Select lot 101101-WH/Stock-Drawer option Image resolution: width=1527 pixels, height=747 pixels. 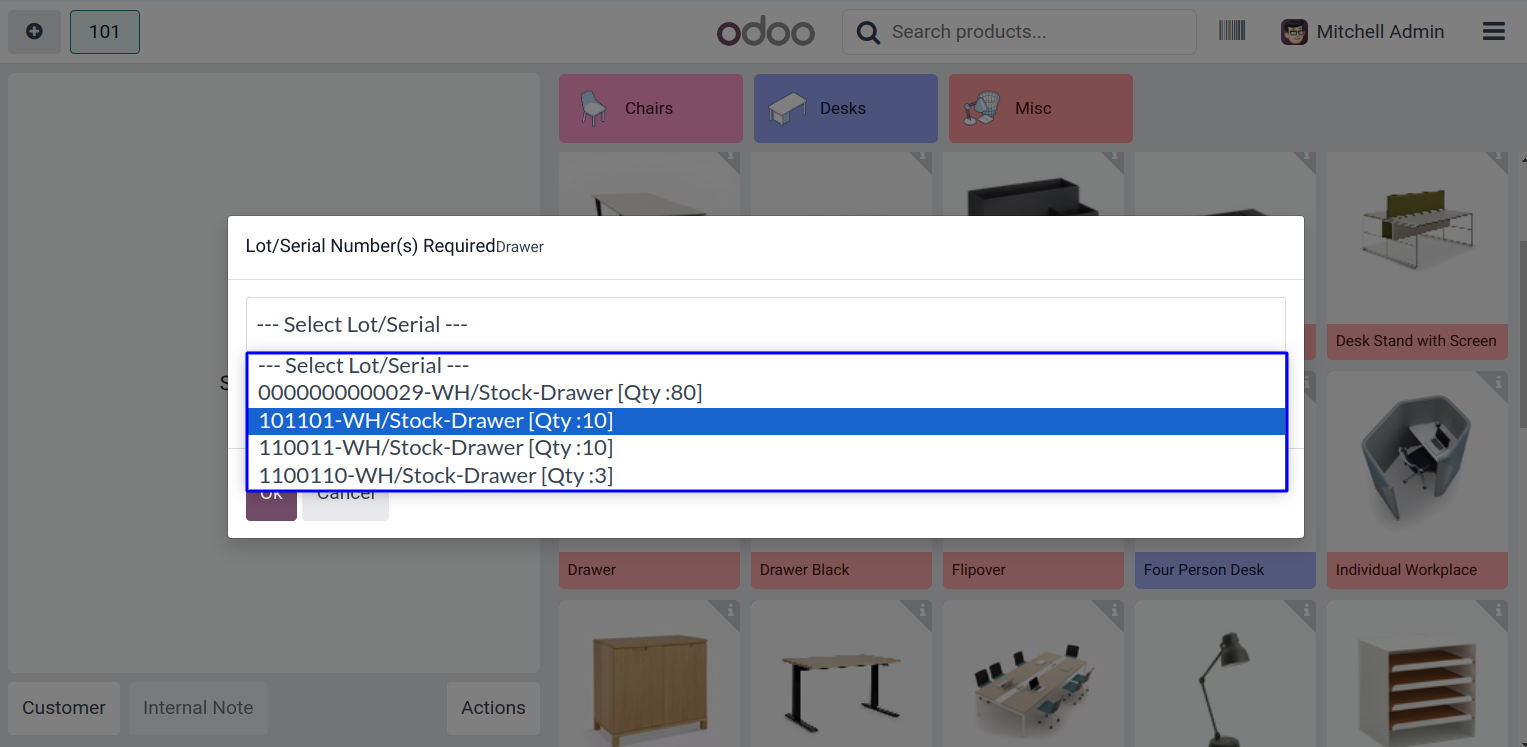(x=435, y=421)
